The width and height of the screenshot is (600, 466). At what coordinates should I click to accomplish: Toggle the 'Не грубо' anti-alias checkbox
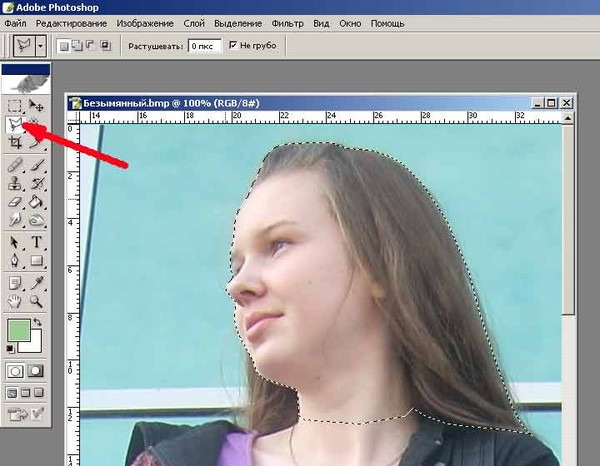(x=233, y=45)
